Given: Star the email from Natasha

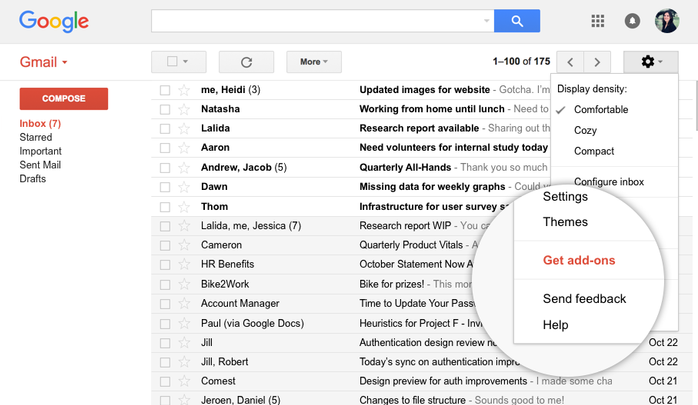Looking at the screenshot, I should click(184, 109).
